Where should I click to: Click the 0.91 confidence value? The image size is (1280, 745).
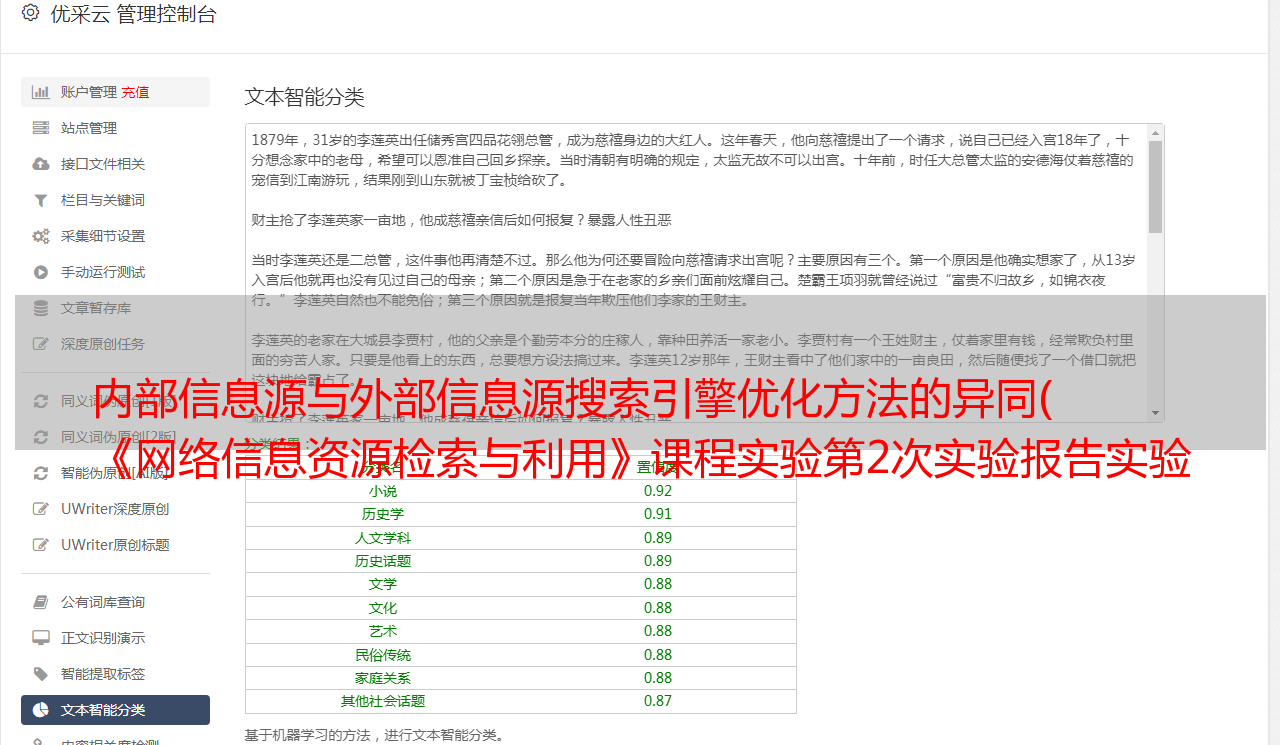[x=658, y=514]
